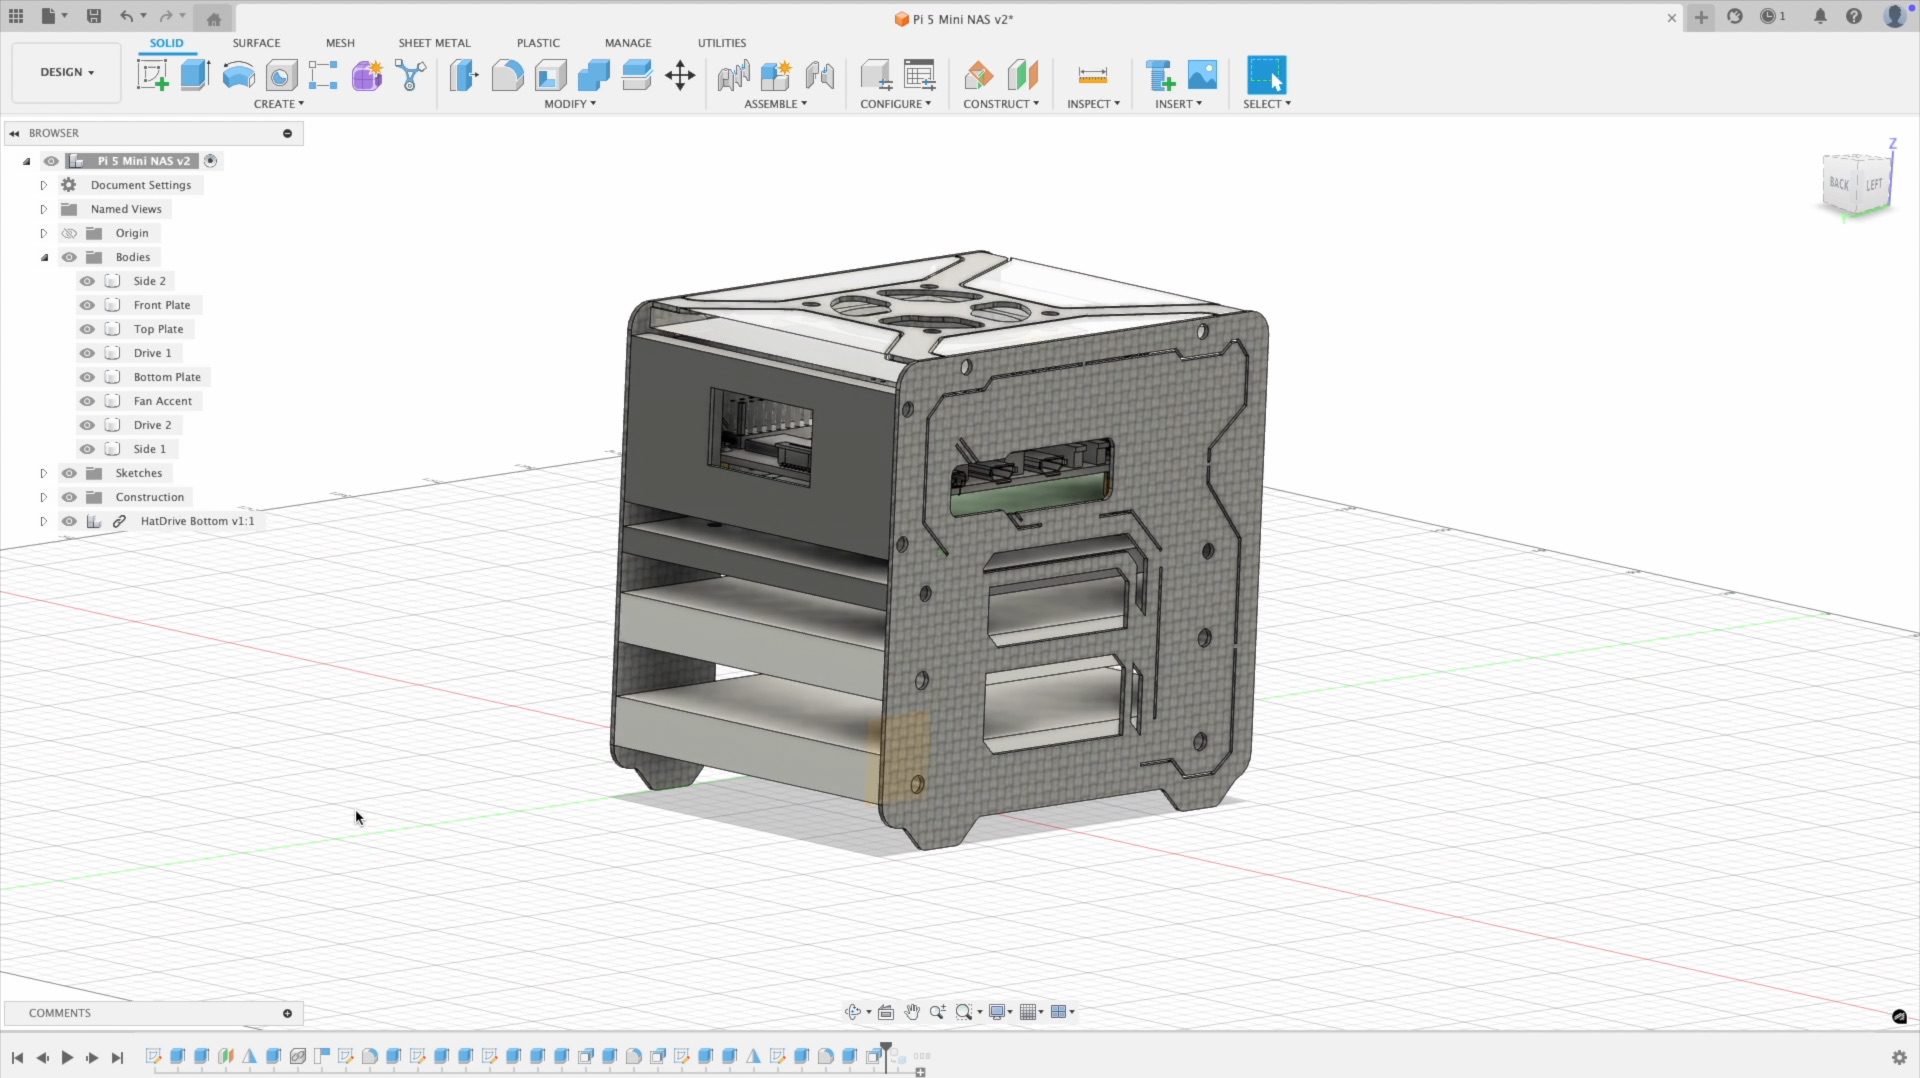
Task: Click the Insert Image canvas icon
Action: (x=1202, y=75)
